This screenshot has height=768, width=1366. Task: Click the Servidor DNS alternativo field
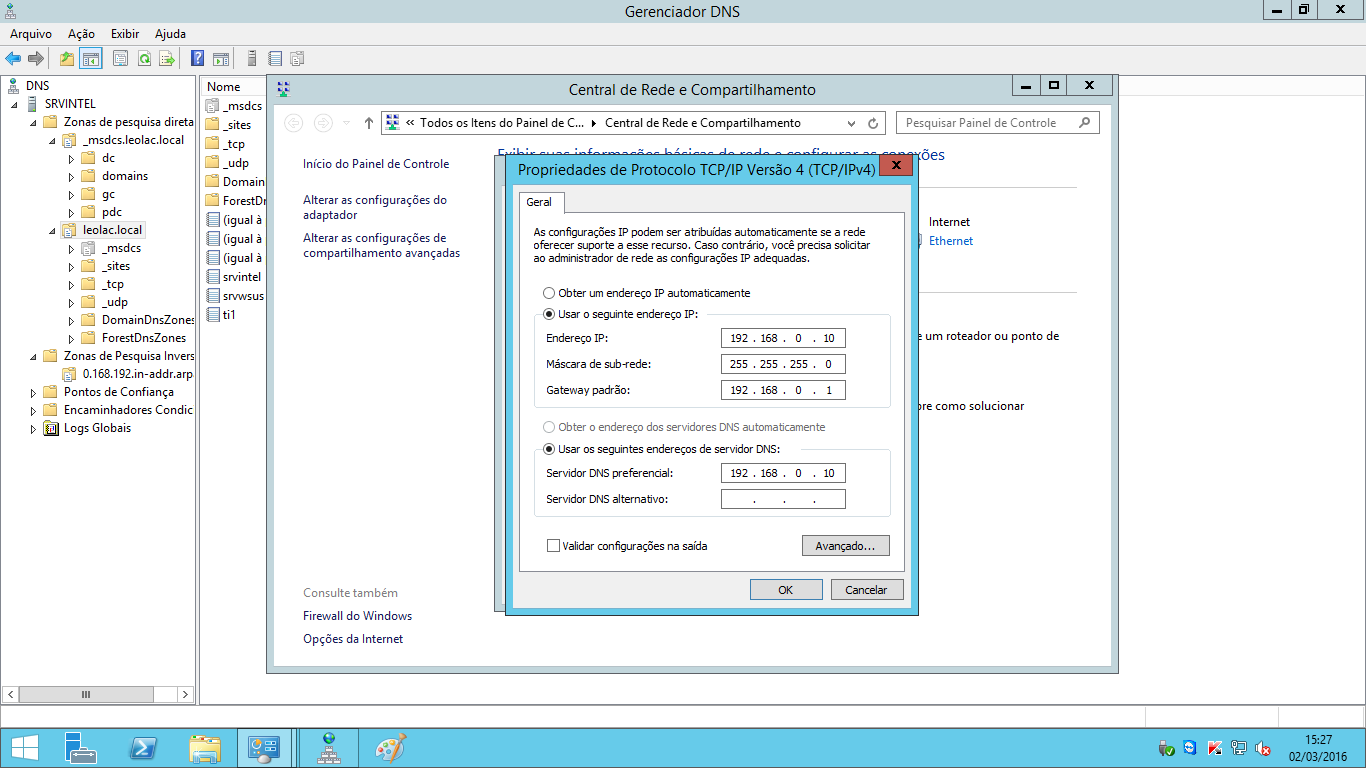[x=783, y=499]
